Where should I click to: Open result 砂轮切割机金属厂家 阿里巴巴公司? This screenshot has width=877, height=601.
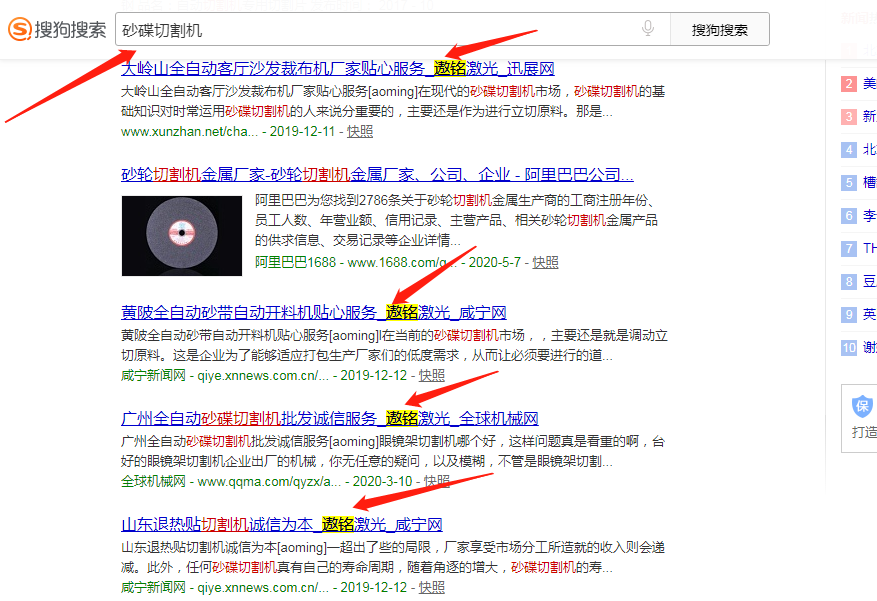(377, 175)
